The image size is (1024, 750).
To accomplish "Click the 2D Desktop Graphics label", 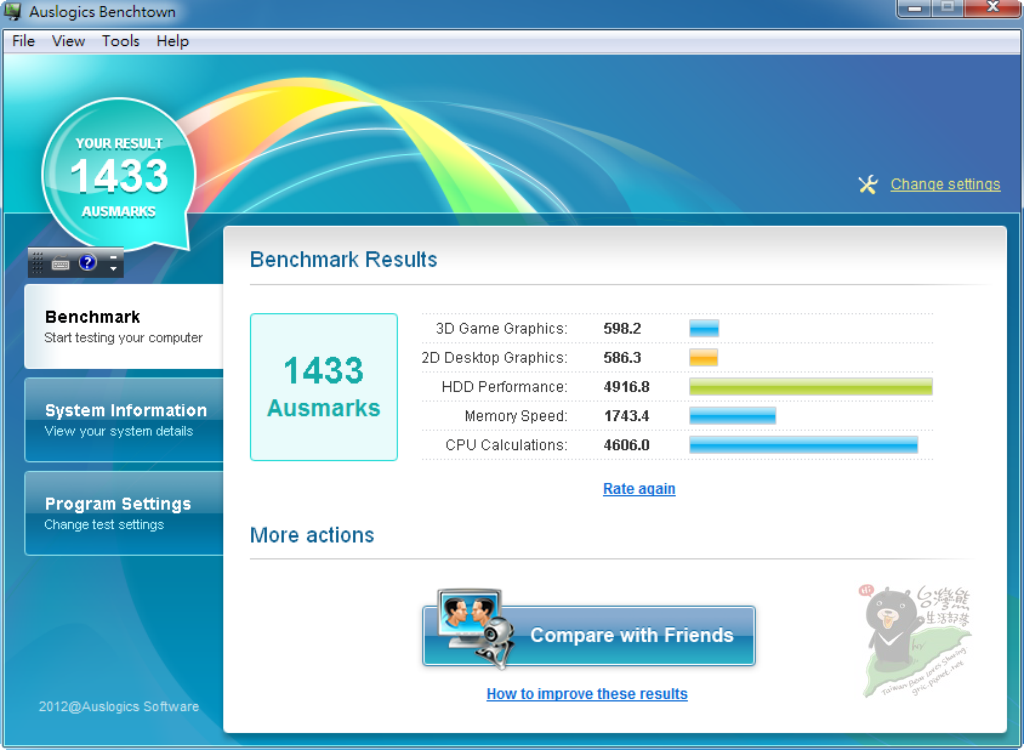I will (494, 358).
